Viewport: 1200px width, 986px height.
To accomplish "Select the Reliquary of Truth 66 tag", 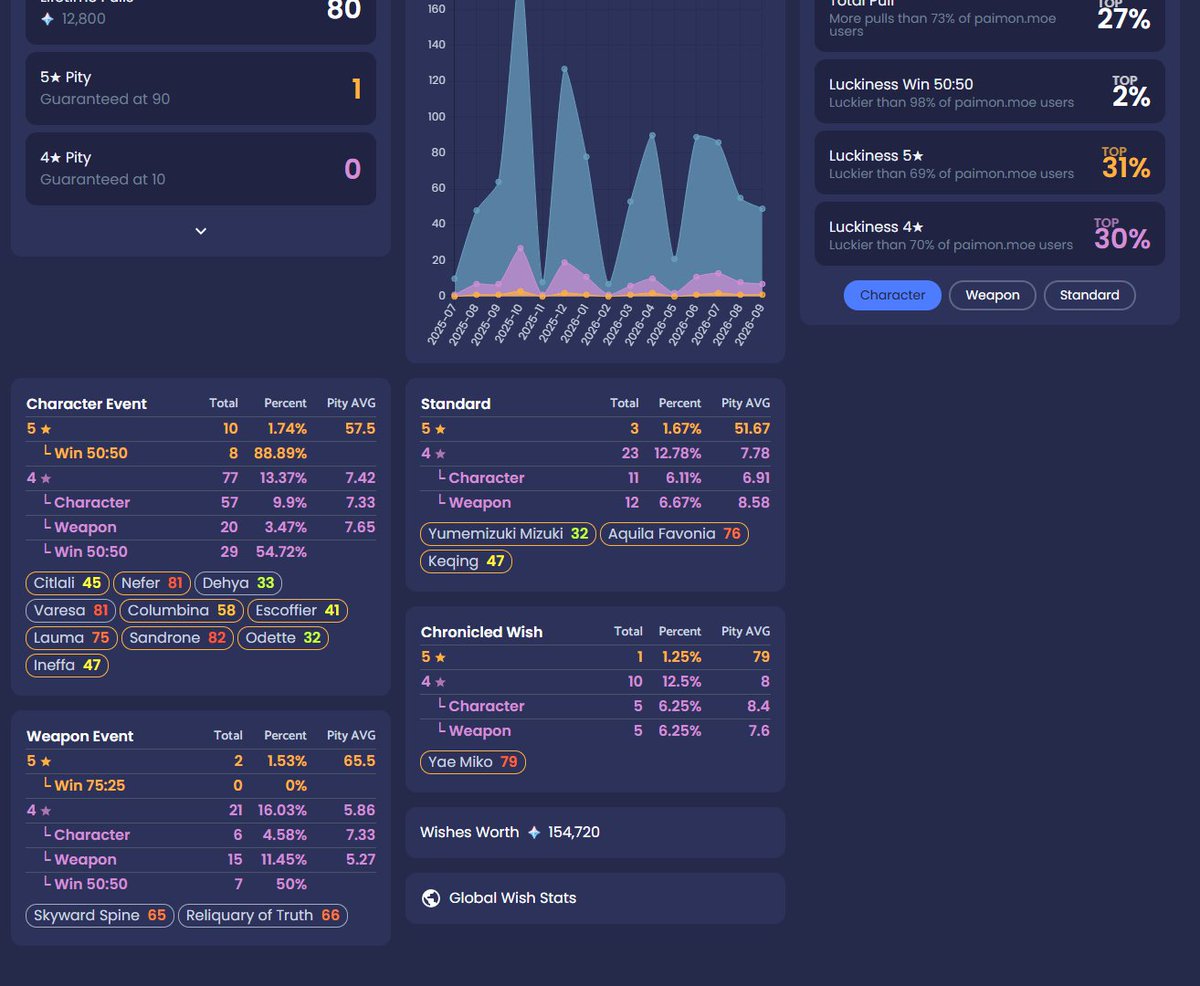I will point(263,916).
